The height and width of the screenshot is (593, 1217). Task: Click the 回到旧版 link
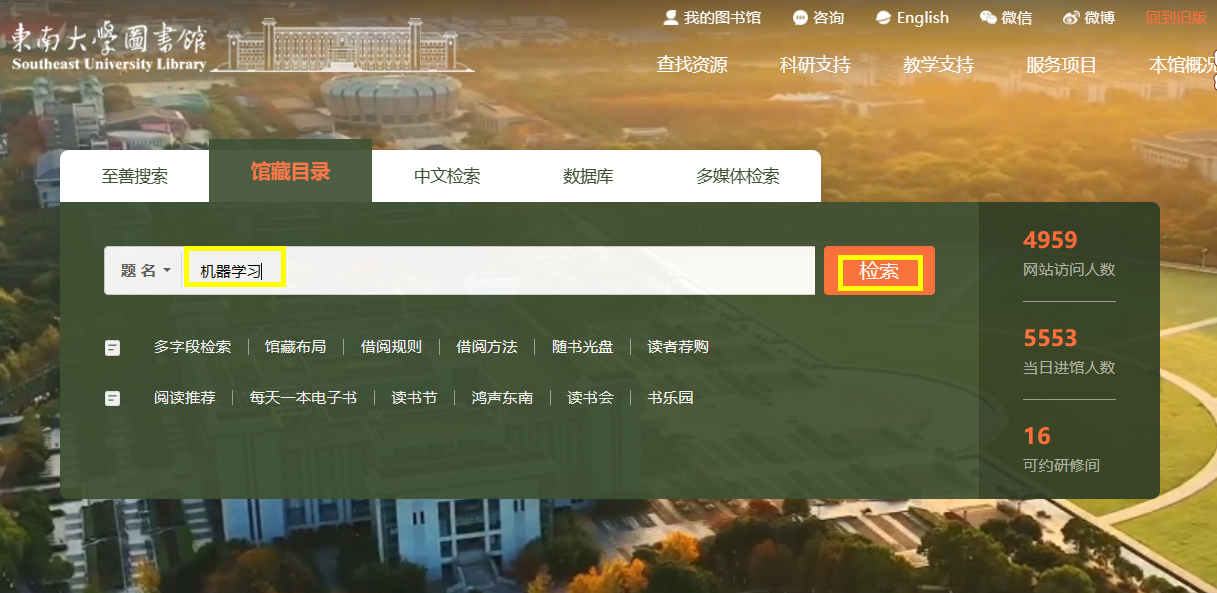[1176, 18]
